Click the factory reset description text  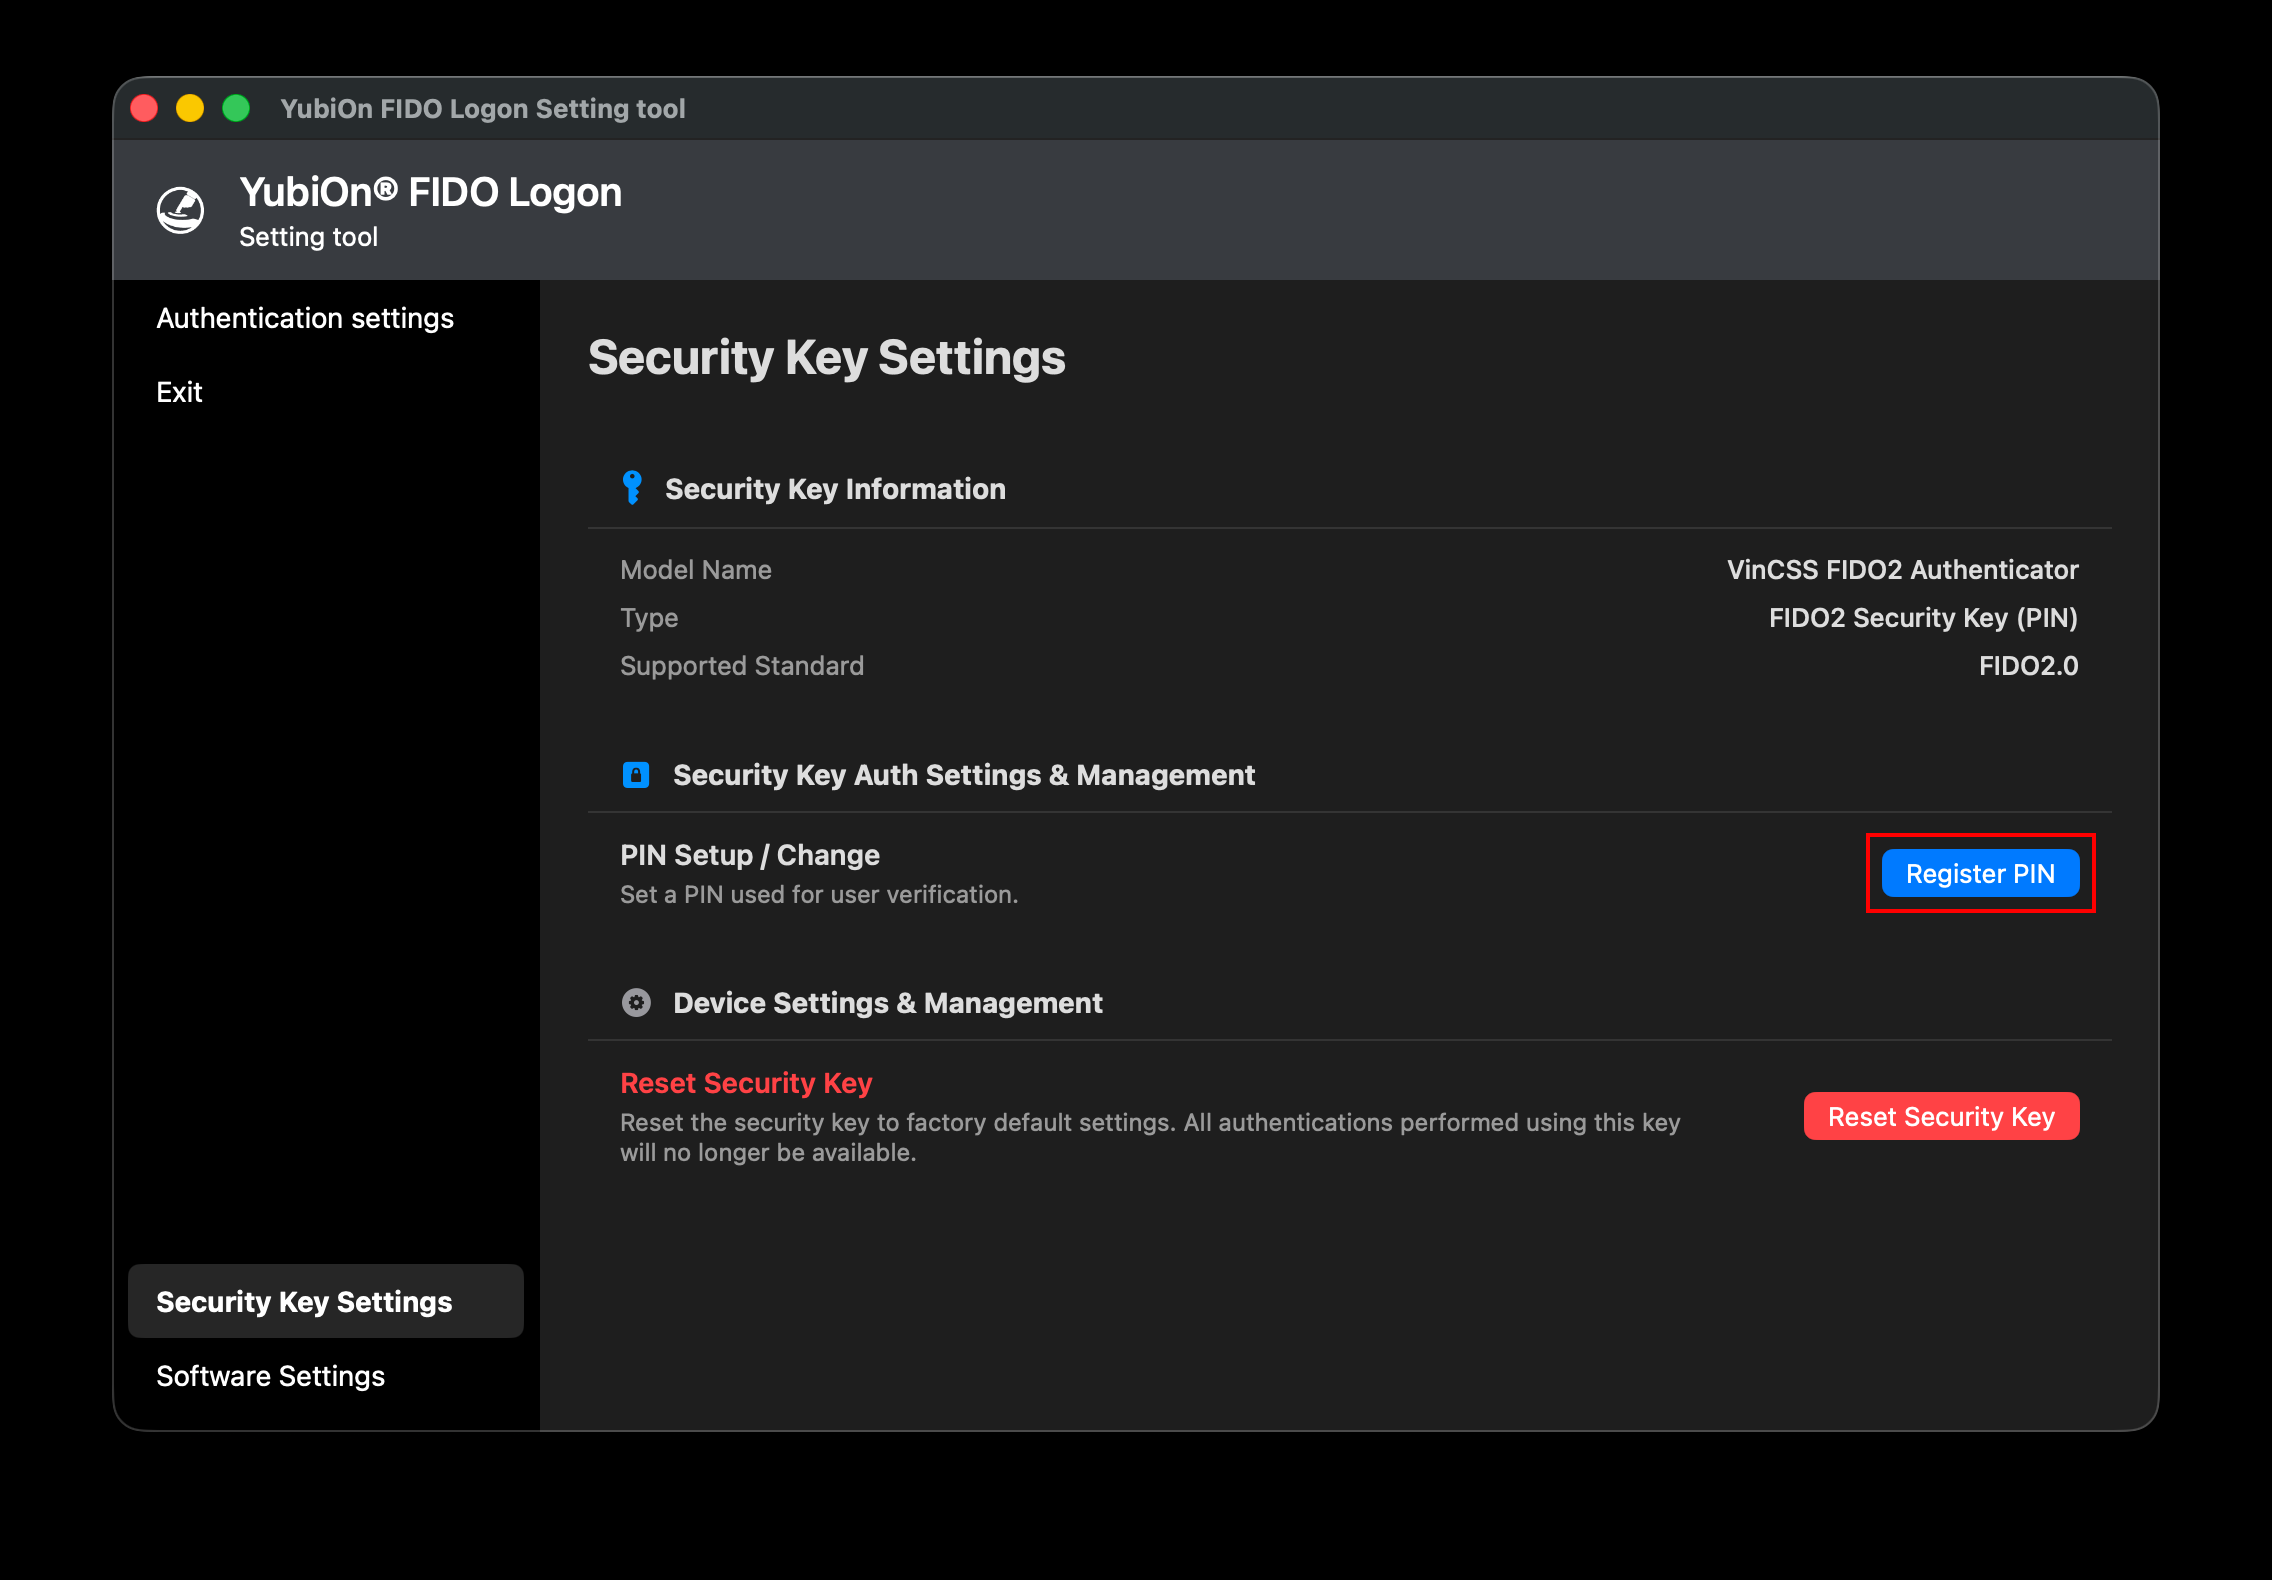coord(1150,1137)
